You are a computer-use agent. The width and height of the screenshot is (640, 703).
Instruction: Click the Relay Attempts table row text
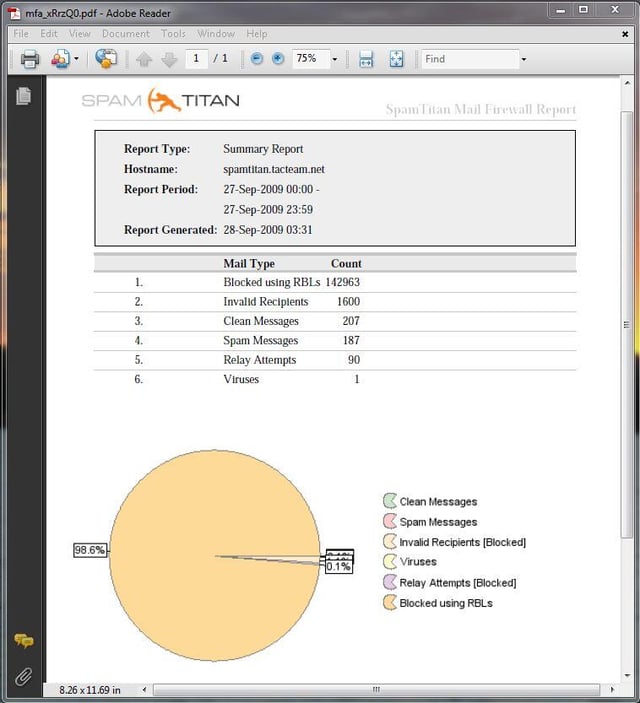260,360
